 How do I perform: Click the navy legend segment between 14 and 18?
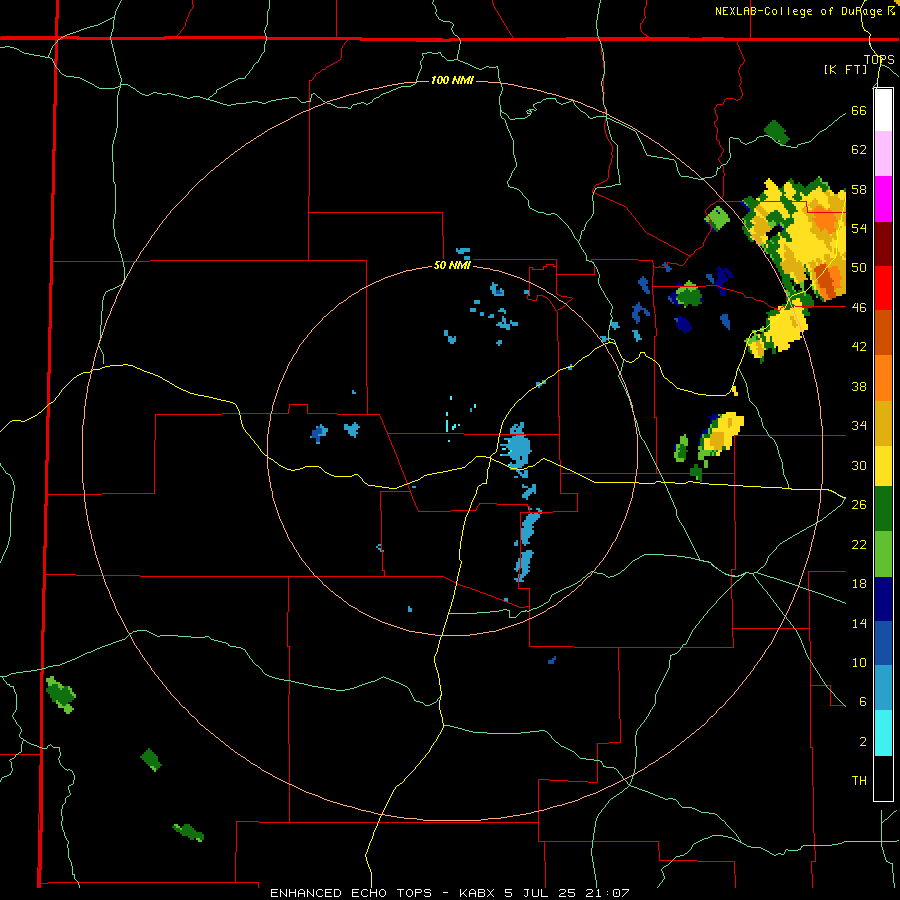pos(883,599)
